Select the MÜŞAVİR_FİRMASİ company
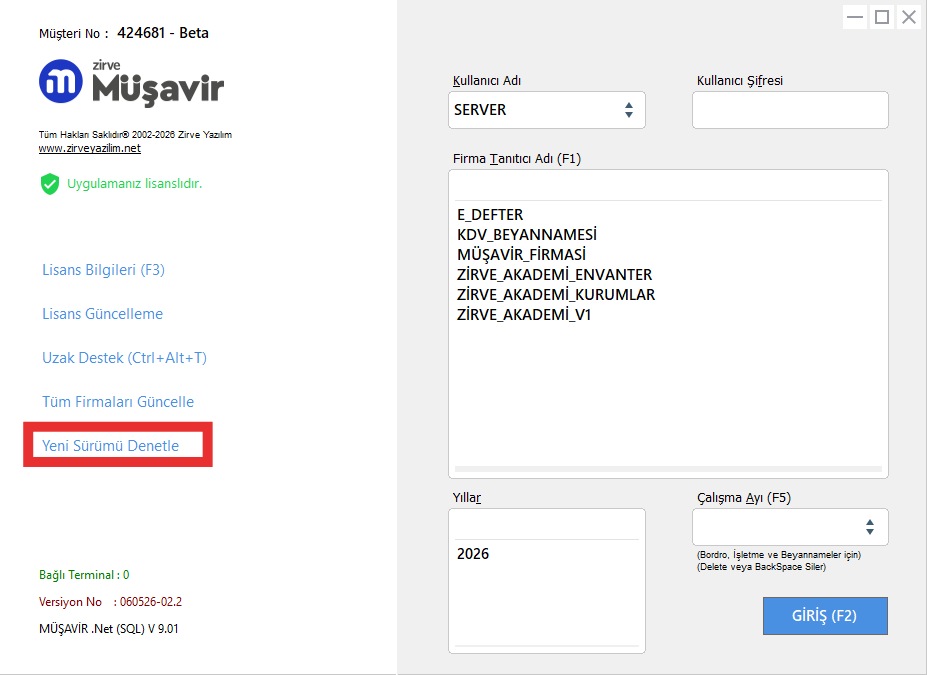 pos(521,255)
